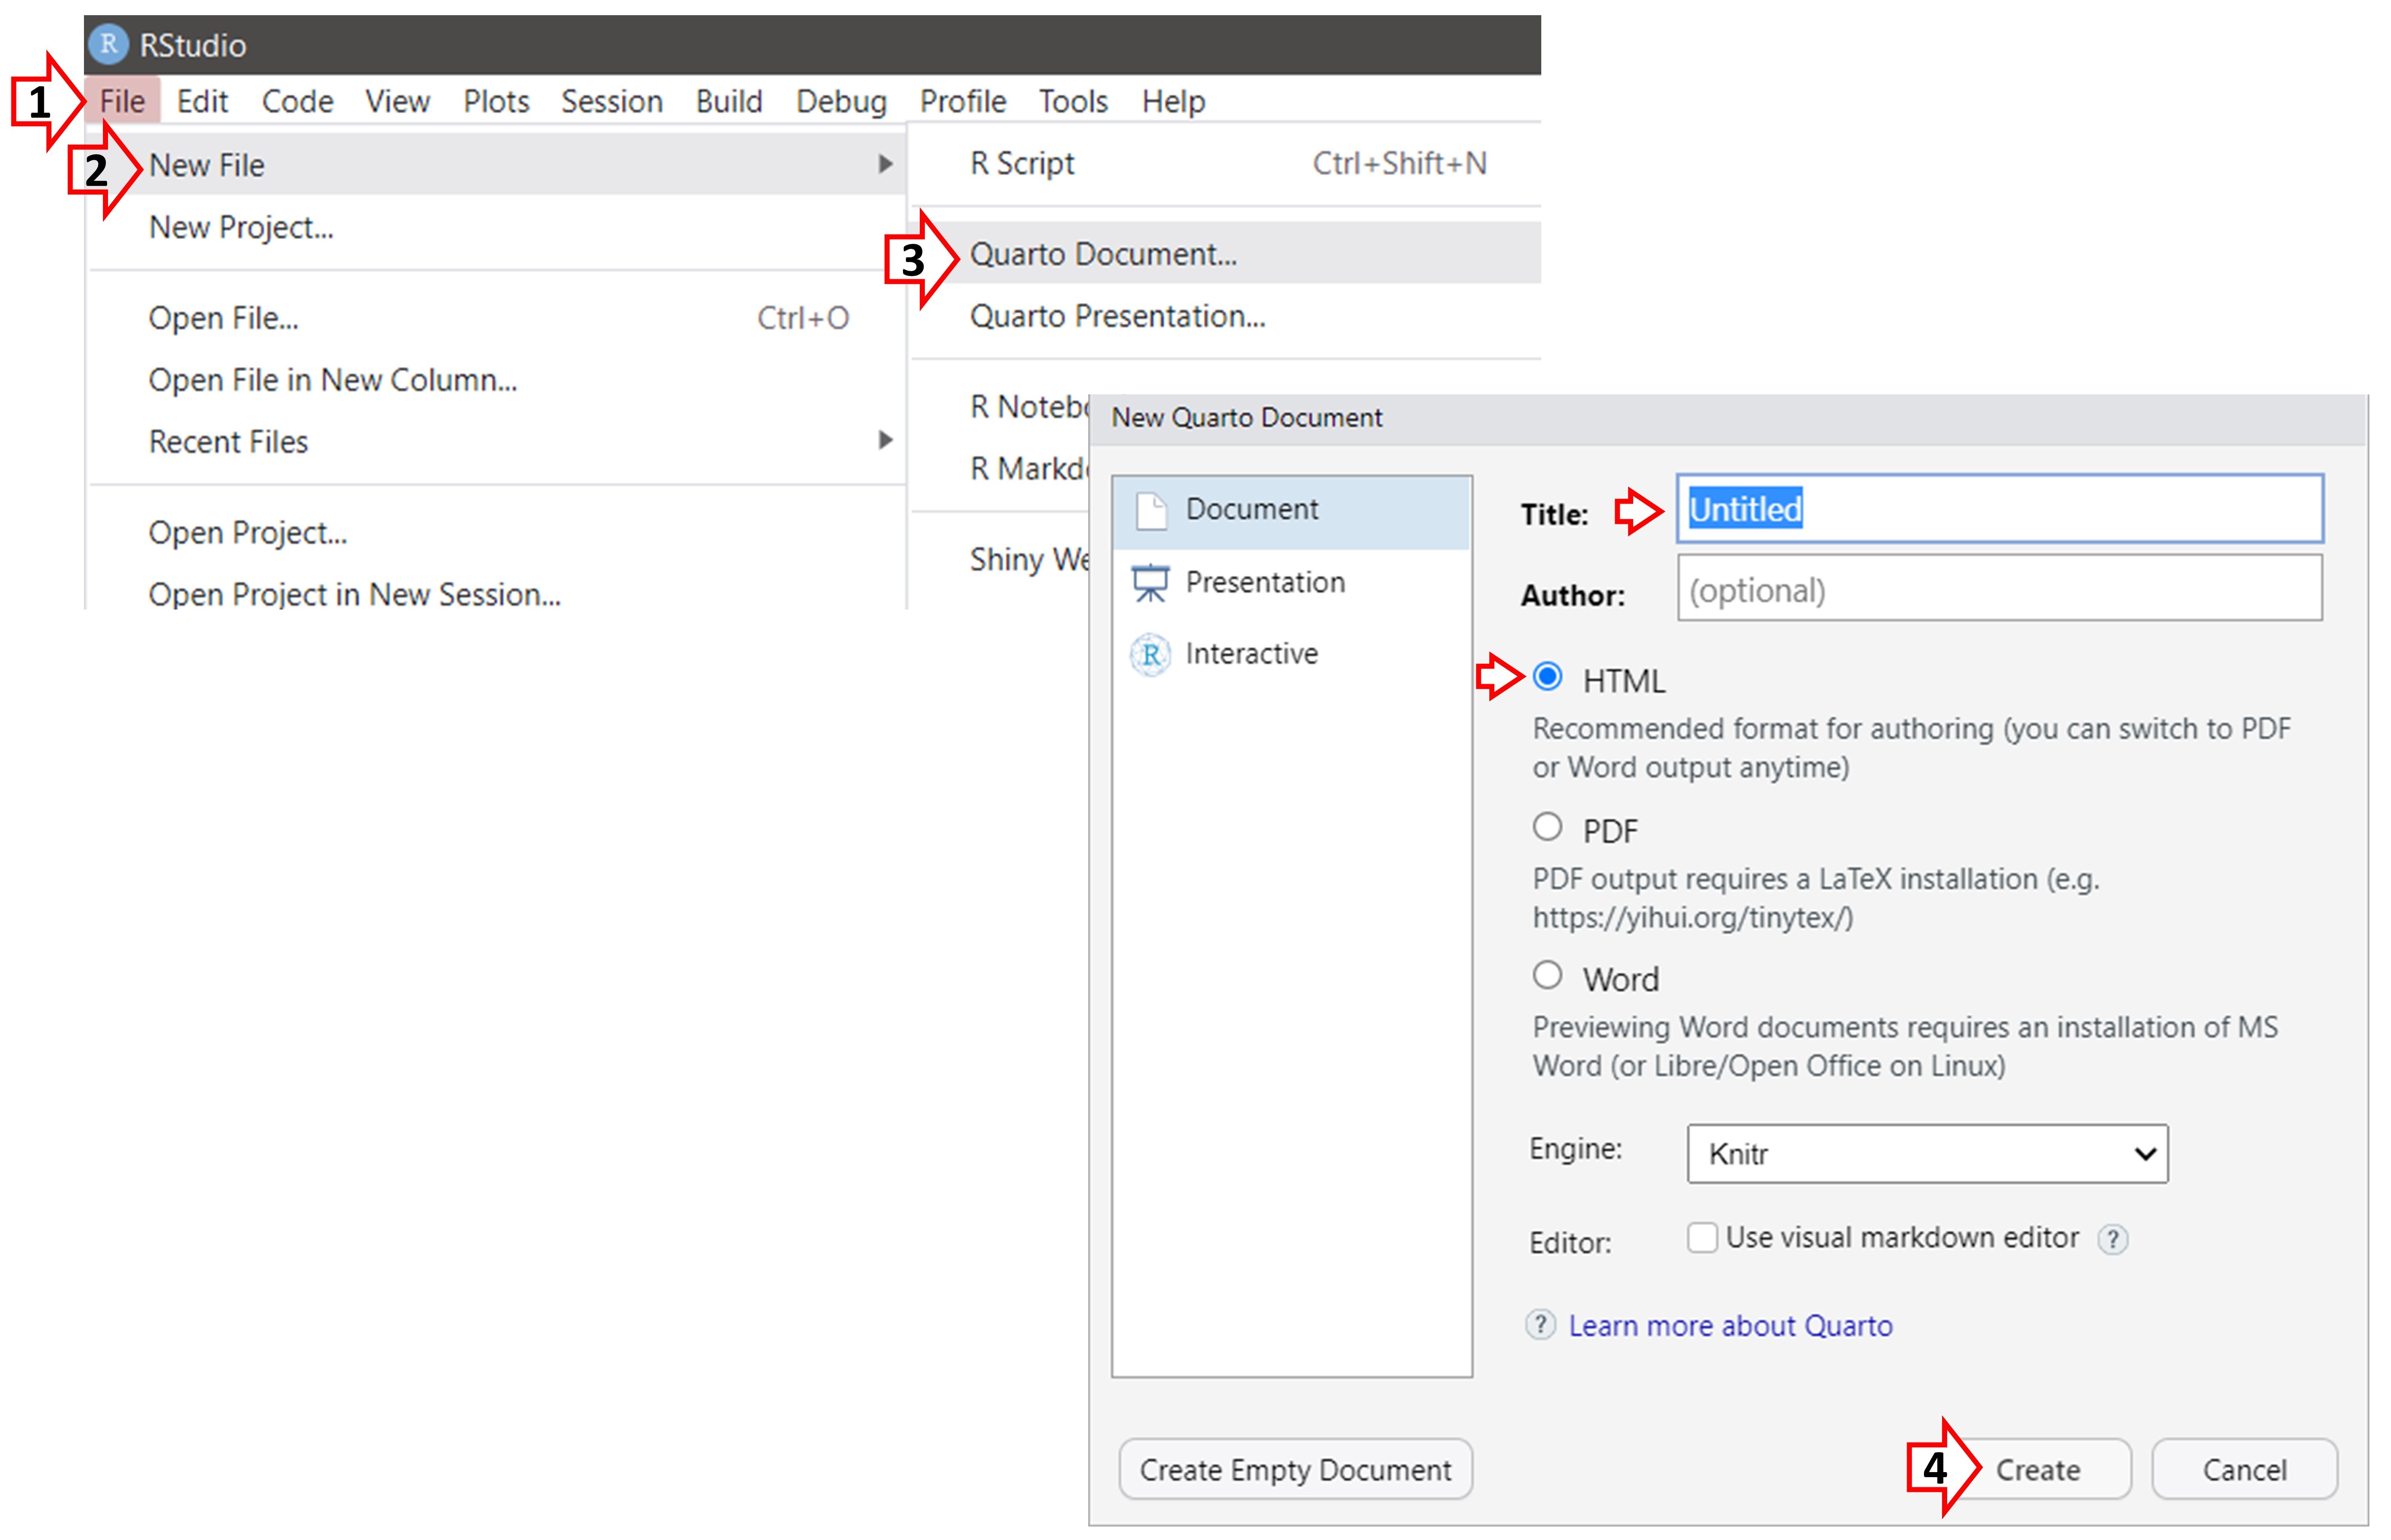
Task: Expand the New File submenu arrow
Action: coord(885,164)
